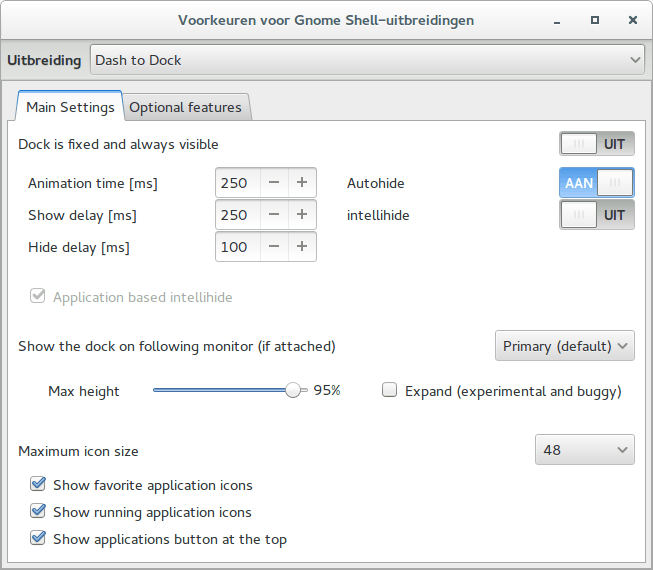Click the Autohide label
This screenshot has width=653, height=570.
pyautogui.click(x=376, y=183)
